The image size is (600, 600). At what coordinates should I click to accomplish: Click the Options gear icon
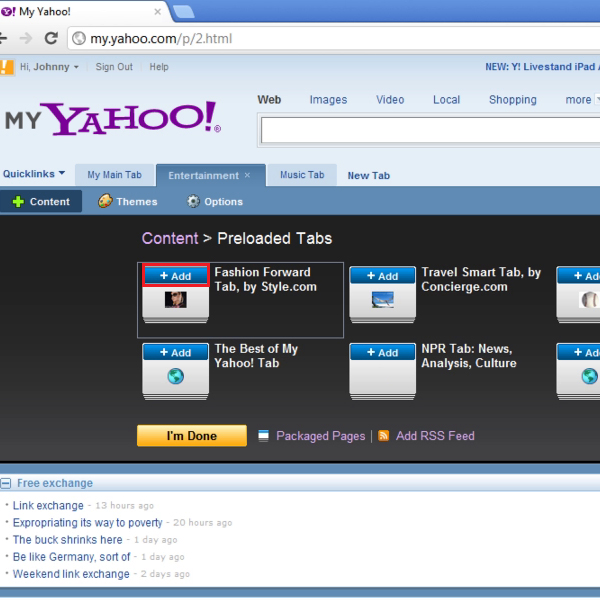(x=193, y=201)
